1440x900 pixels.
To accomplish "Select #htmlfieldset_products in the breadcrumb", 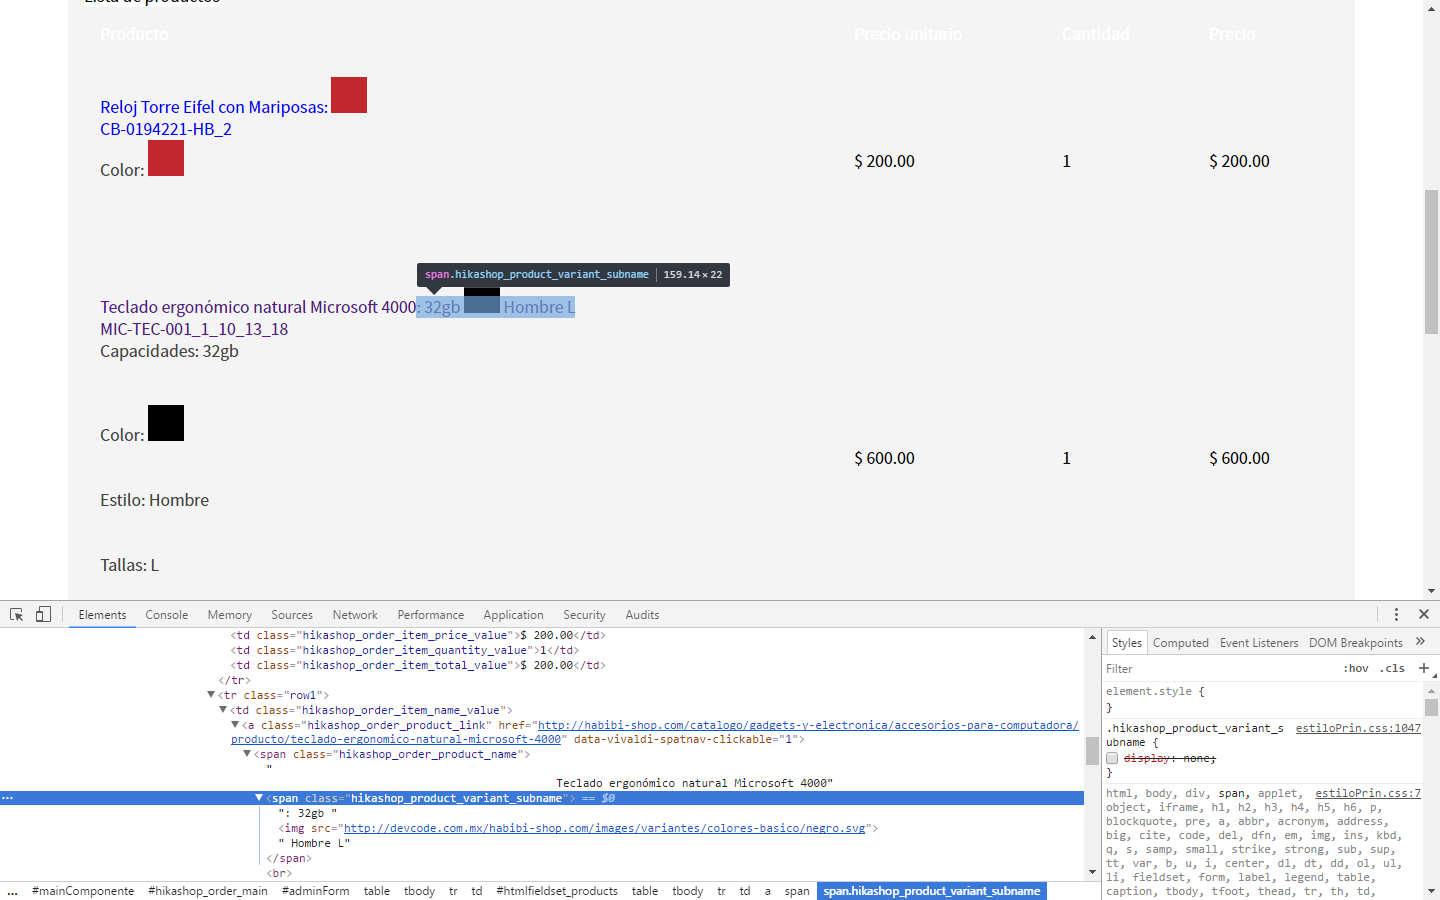I will (557, 891).
